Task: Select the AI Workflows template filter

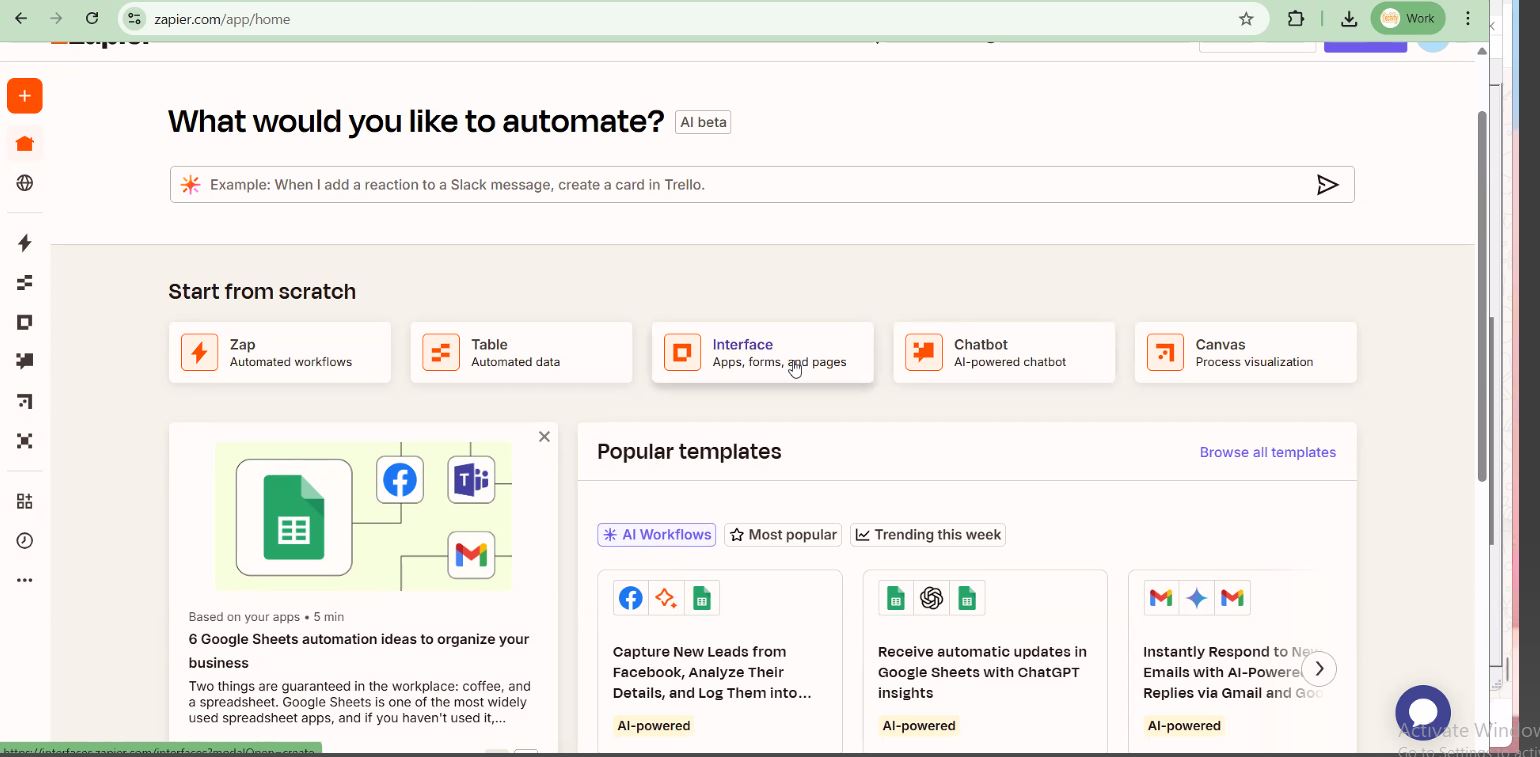Action: click(x=657, y=535)
